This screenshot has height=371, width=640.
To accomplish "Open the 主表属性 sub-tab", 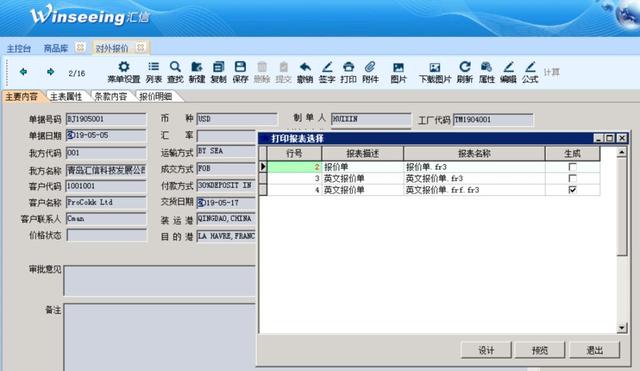I will click(x=66, y=96).
